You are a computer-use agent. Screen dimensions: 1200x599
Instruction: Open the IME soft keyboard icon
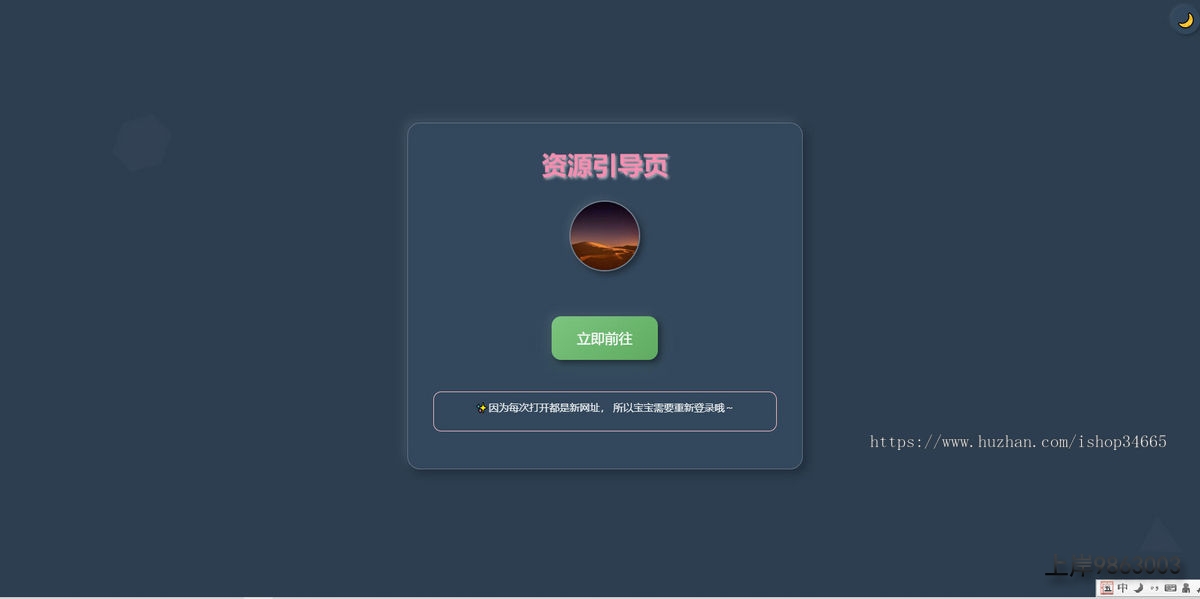[1170, 588]
